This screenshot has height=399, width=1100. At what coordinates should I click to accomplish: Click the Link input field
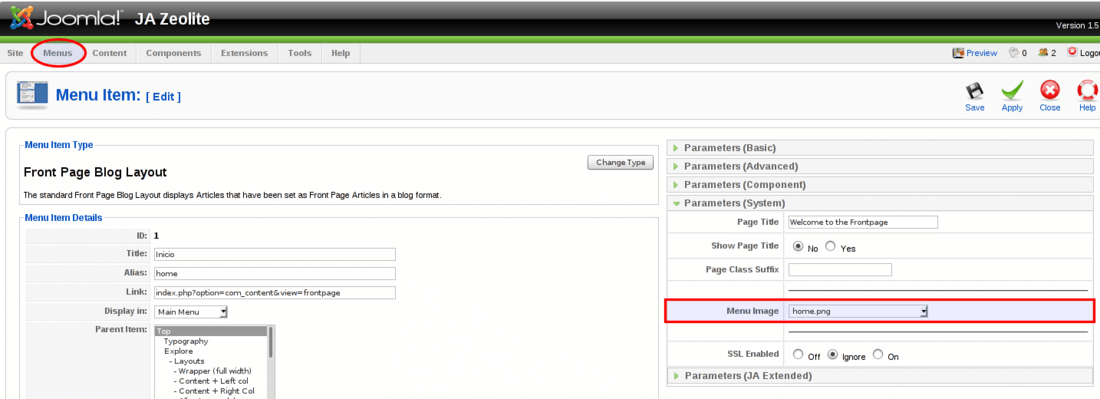pos(275,292)
